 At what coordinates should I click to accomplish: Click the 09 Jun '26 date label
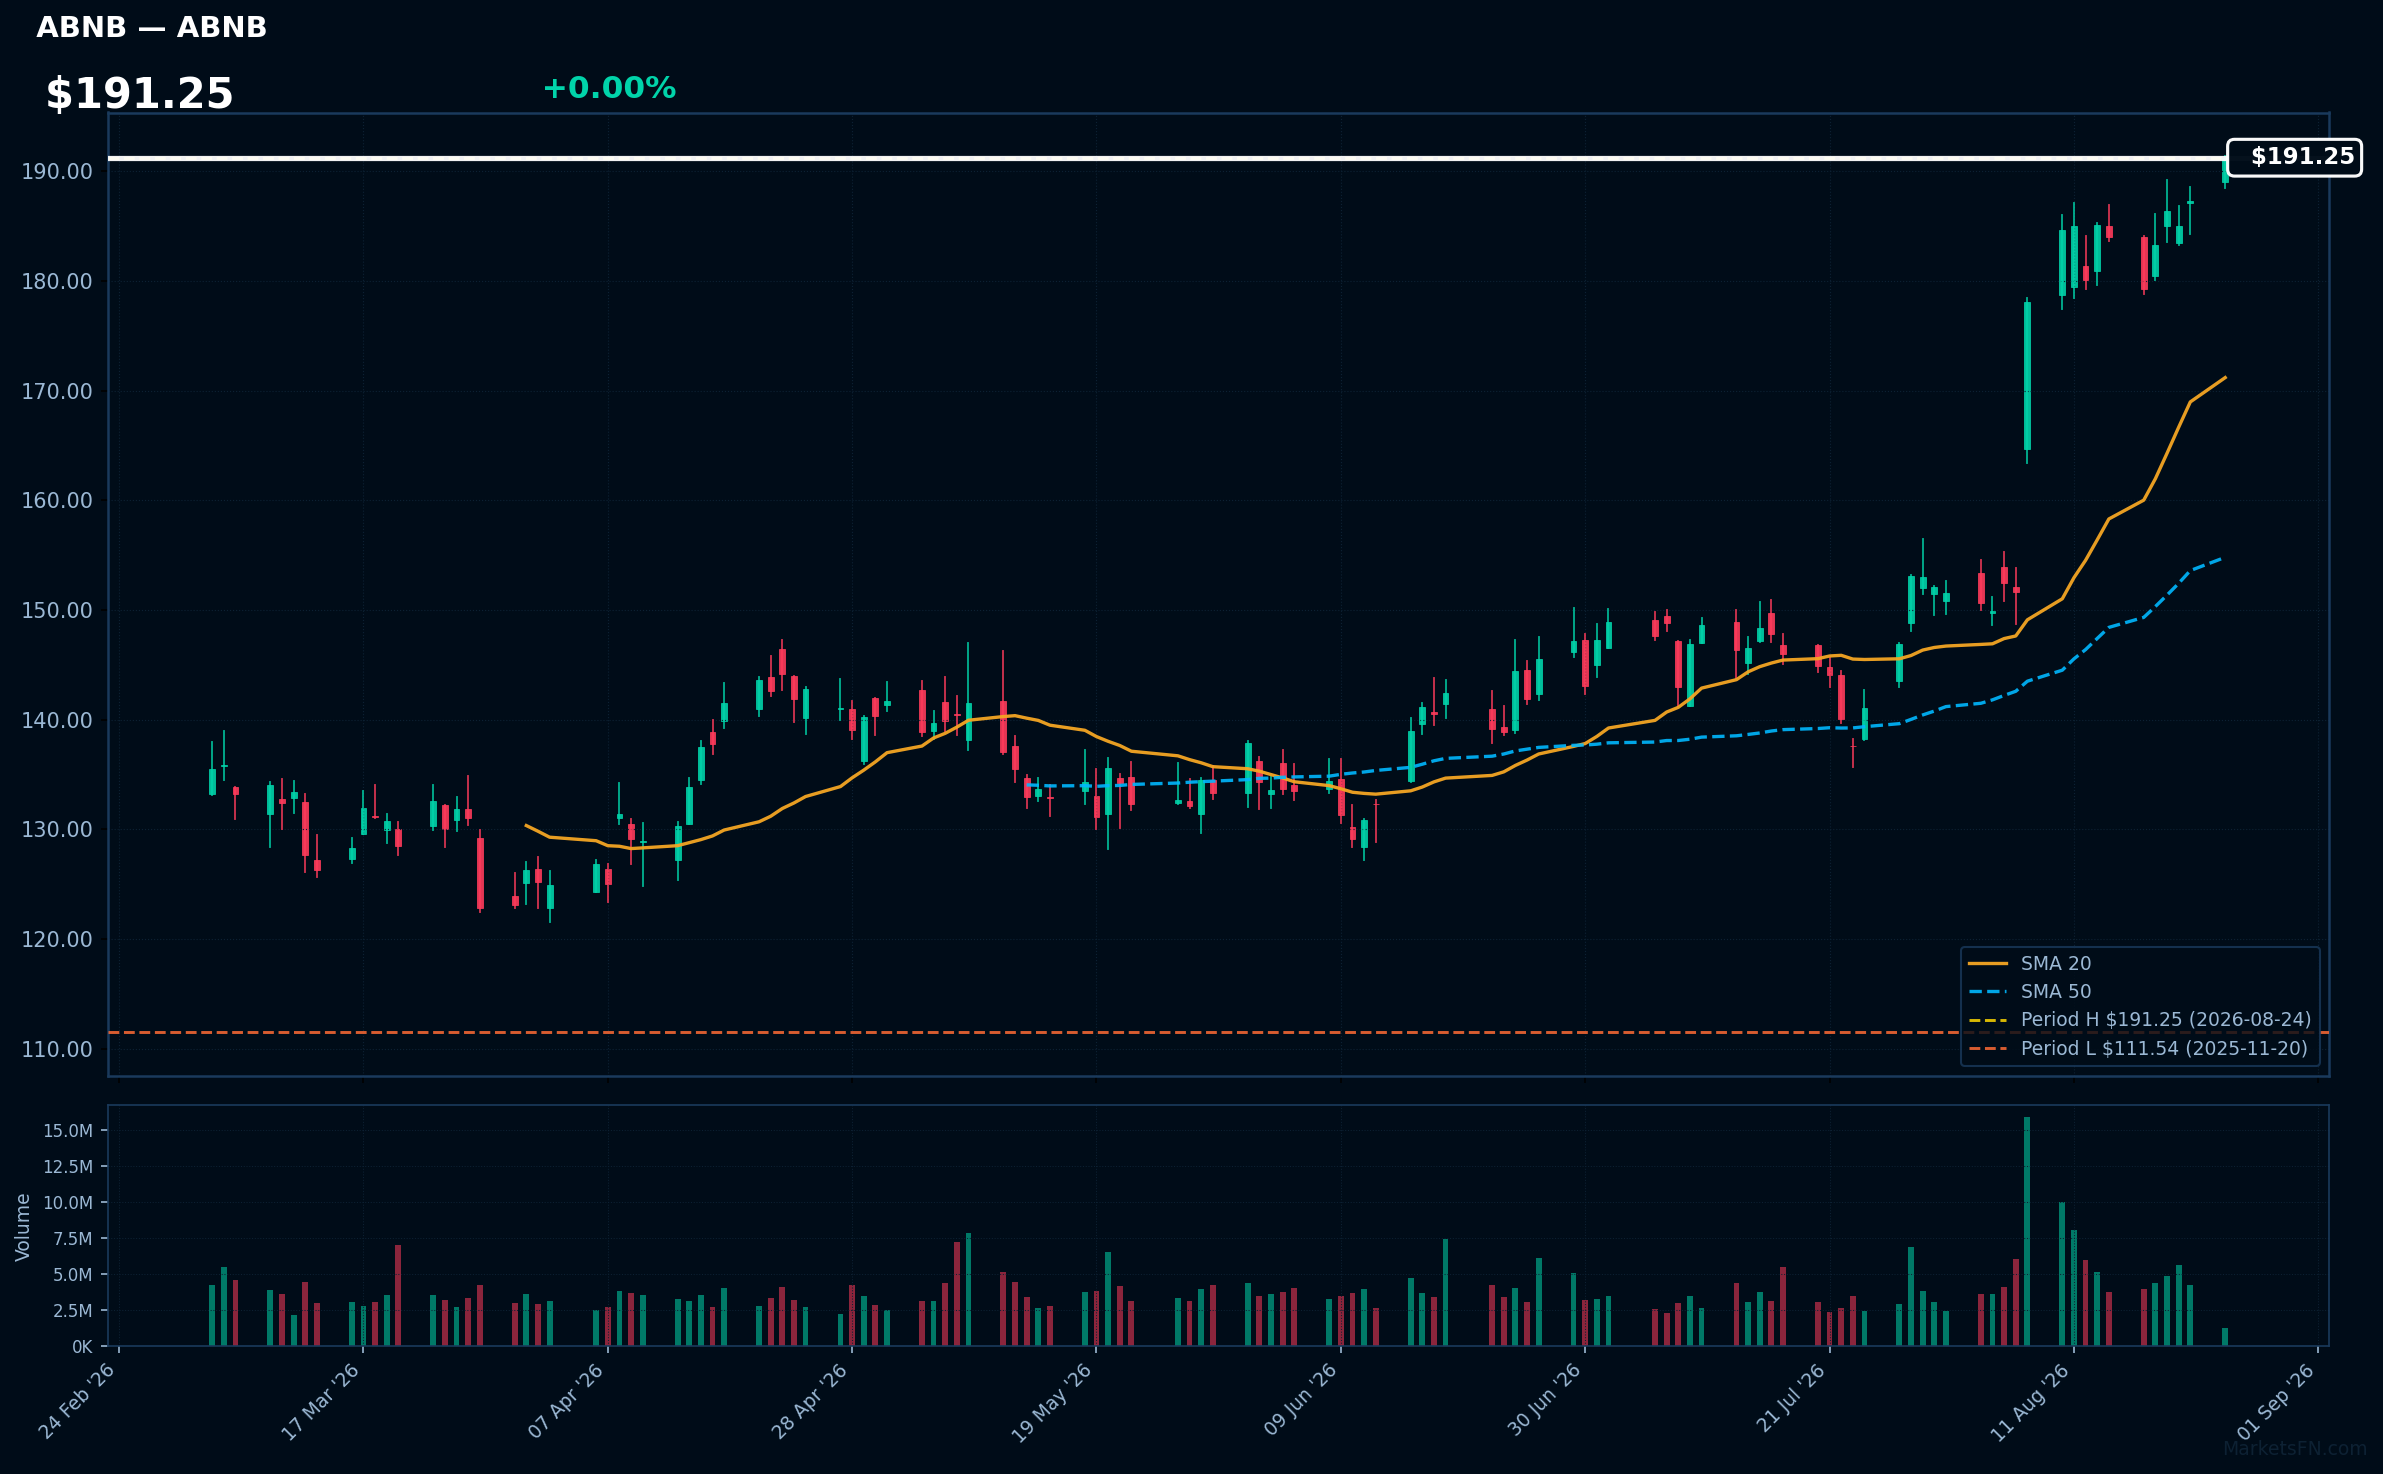[1300, 1402]
